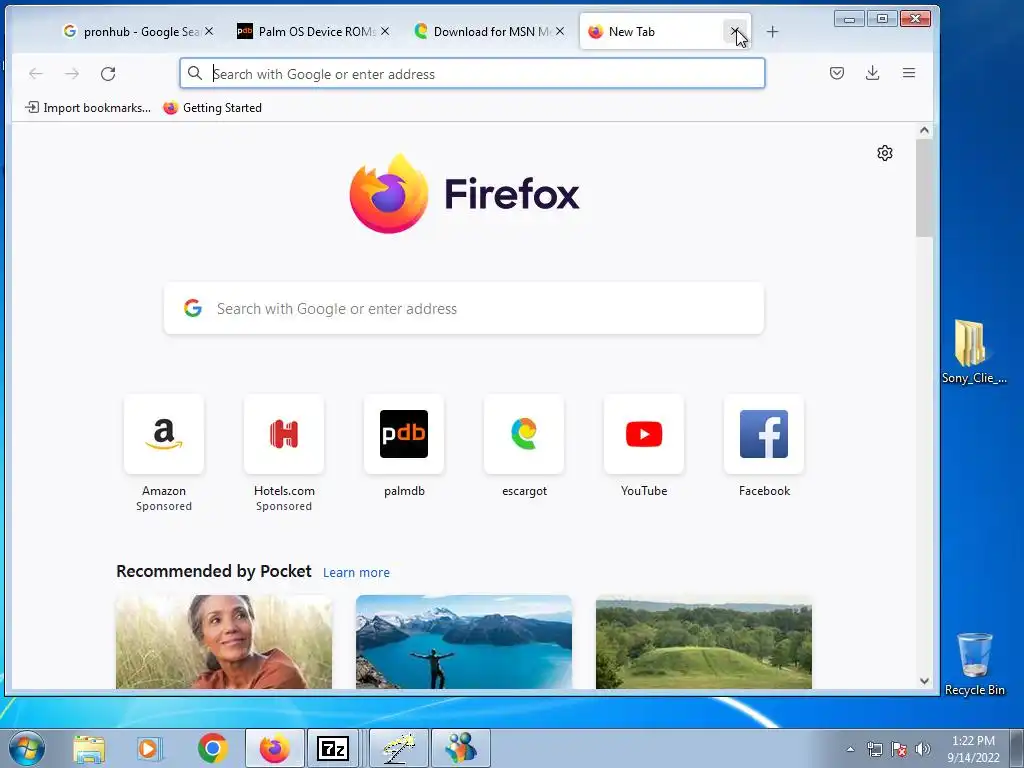Go forward using the forward arrow
This screenshot has height=768, width=1024.
pos(72,74)
